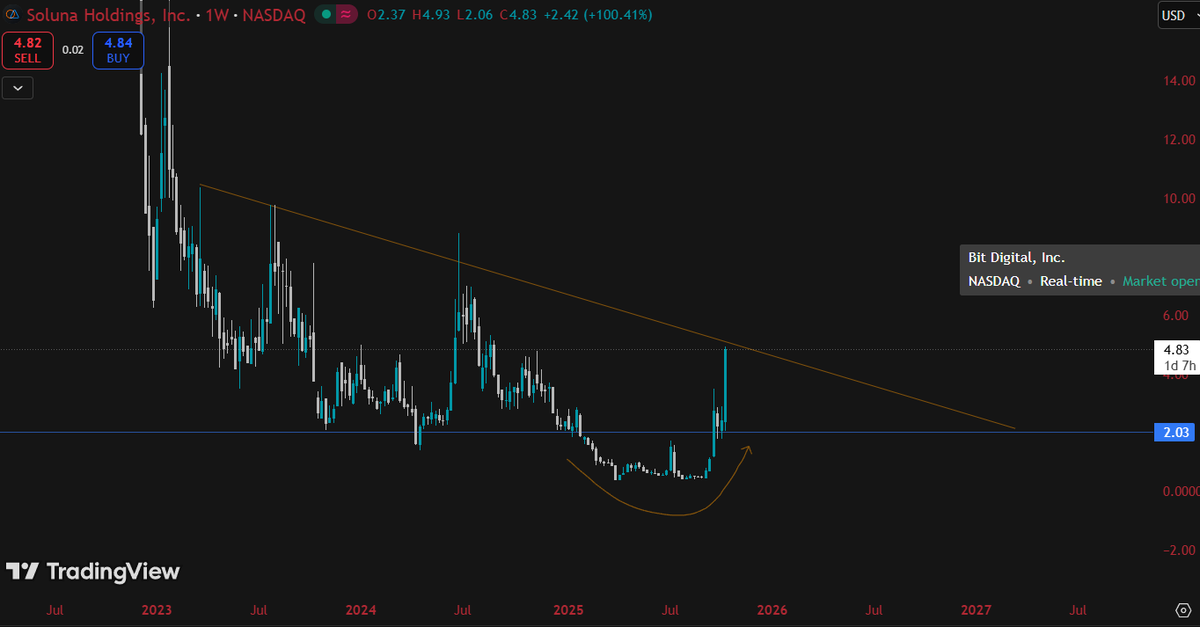Click the pink approximate-data indicator icon

(346, 15)
